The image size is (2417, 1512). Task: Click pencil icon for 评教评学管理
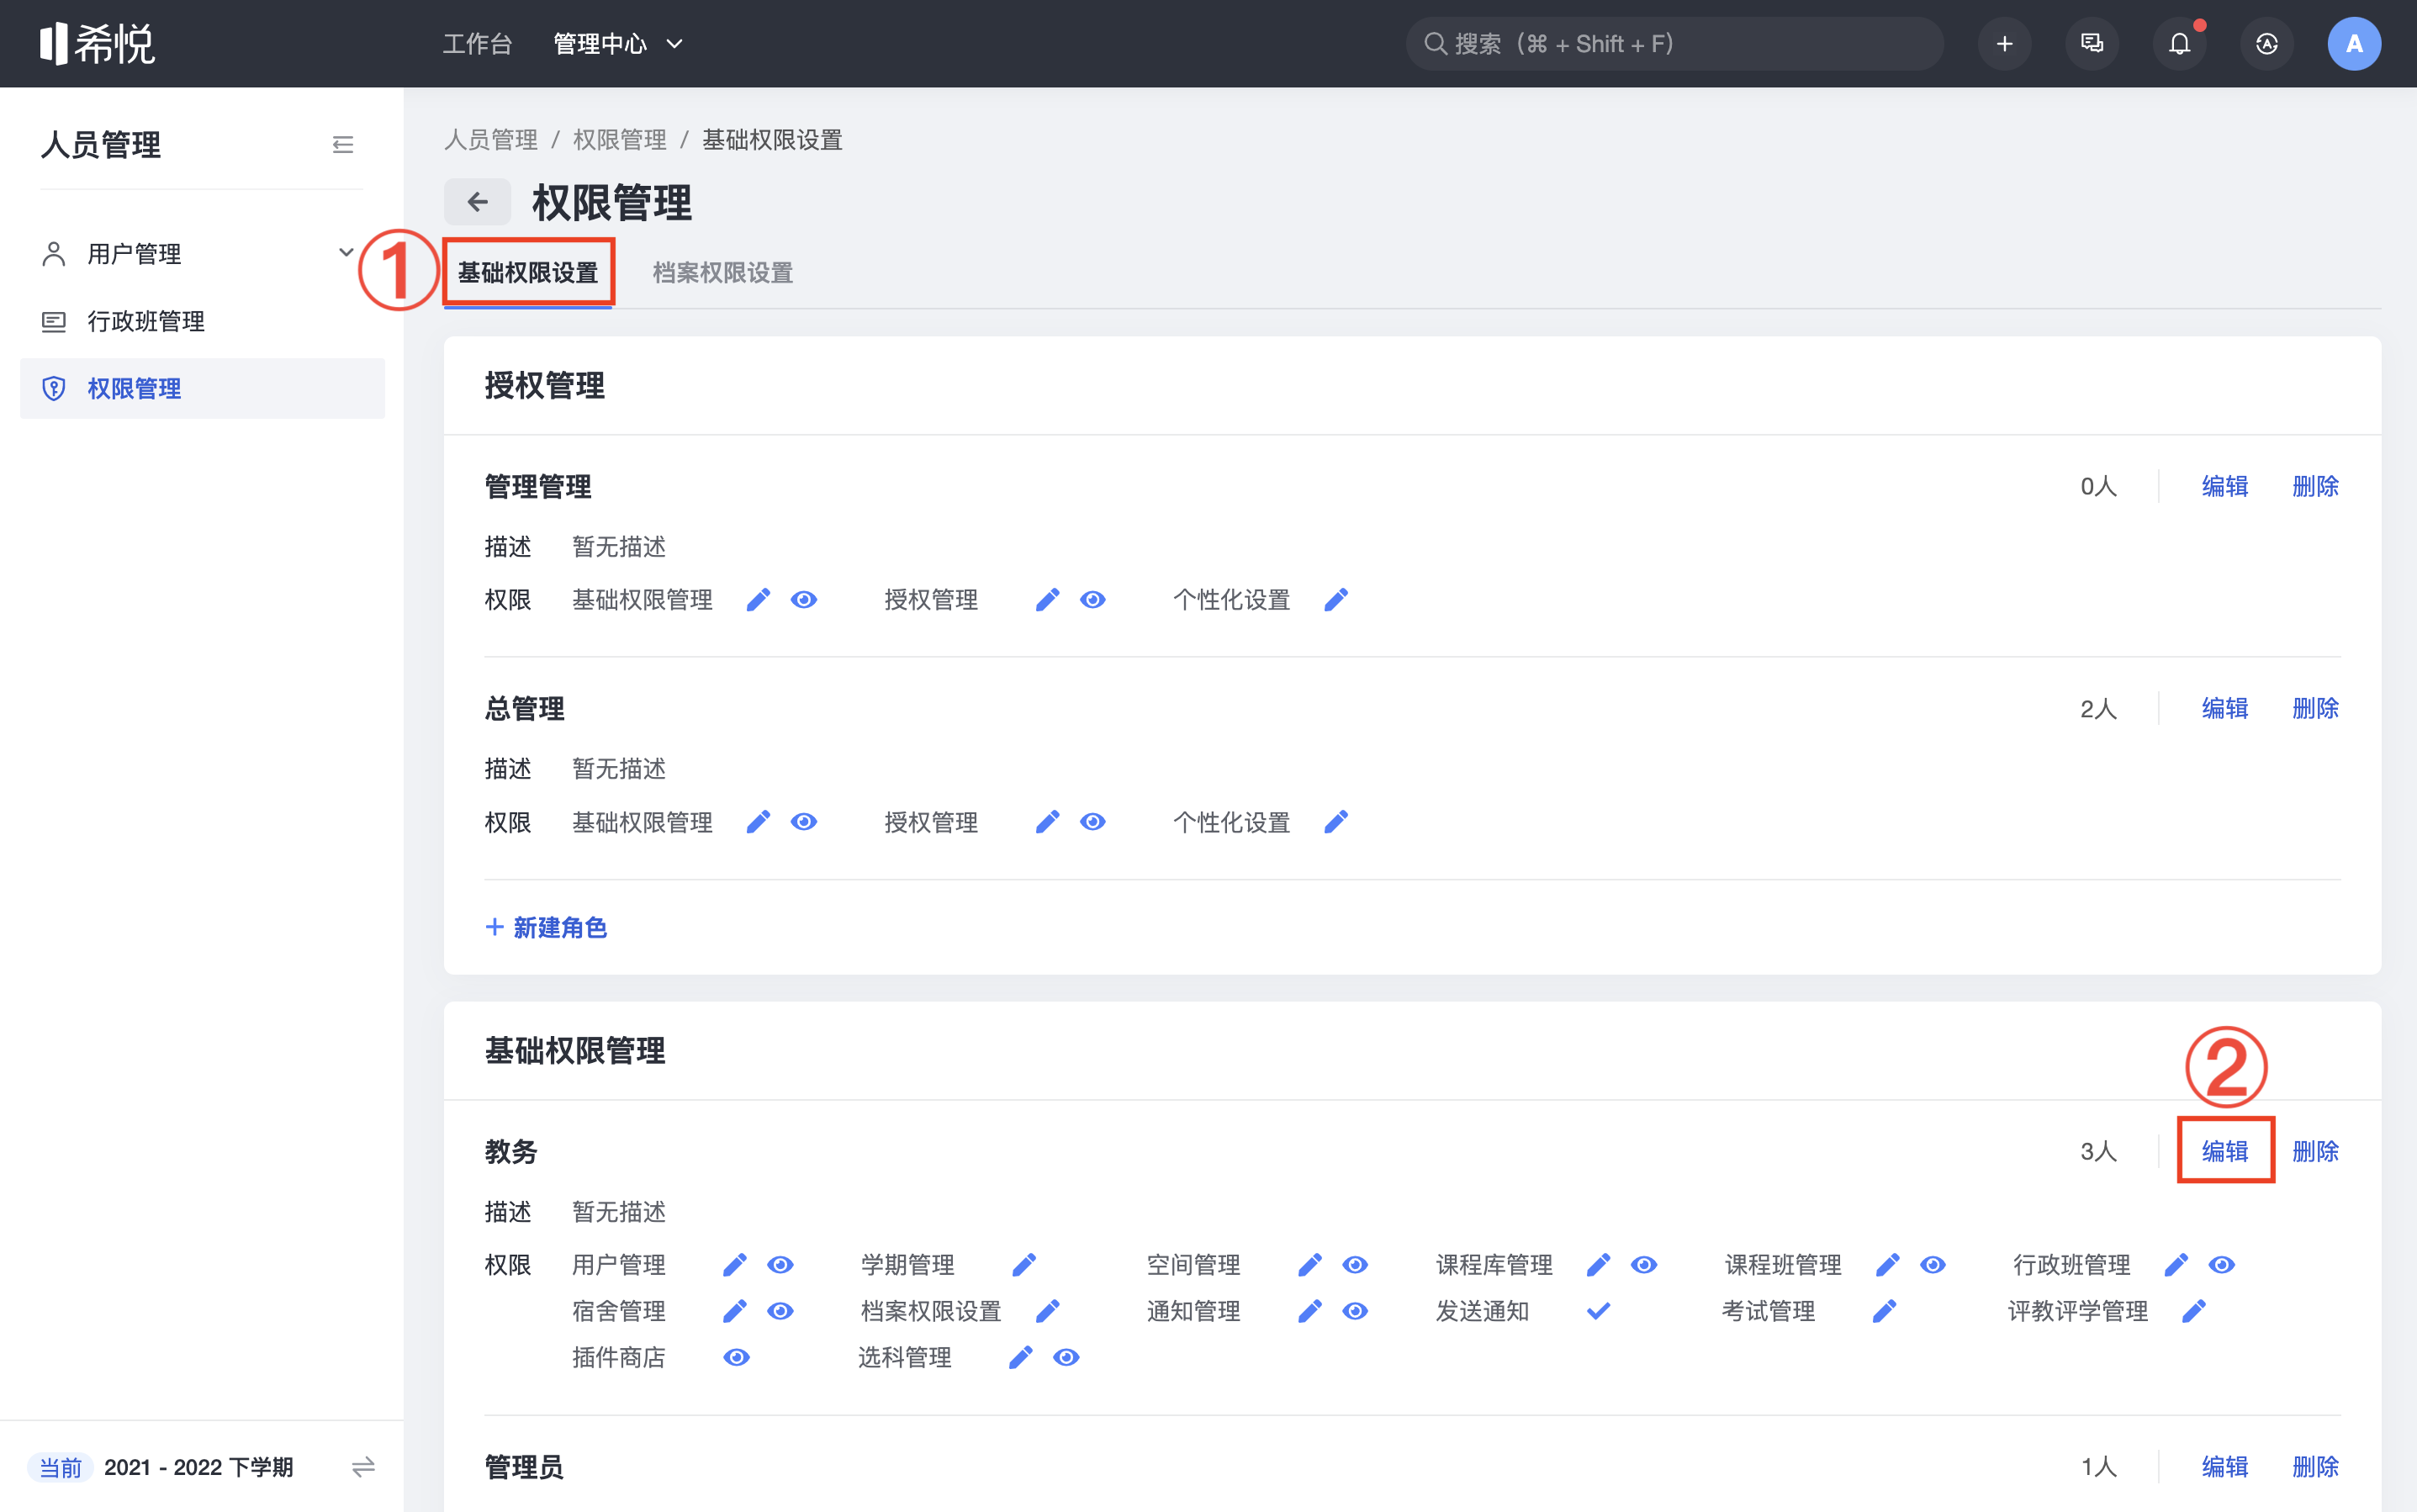click(2193, 1310)
